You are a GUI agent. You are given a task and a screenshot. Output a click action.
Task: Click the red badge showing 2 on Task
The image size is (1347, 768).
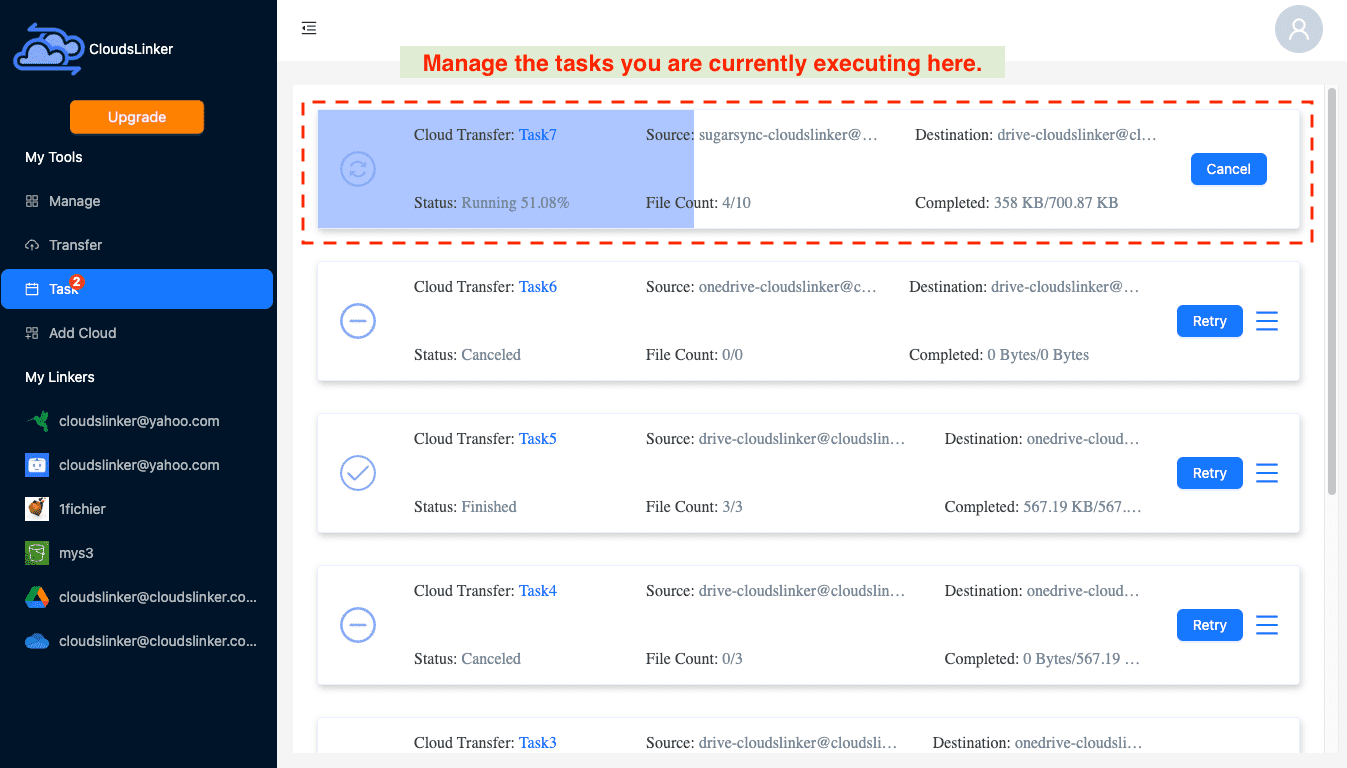pyautogui.click(x=77, y=282)
